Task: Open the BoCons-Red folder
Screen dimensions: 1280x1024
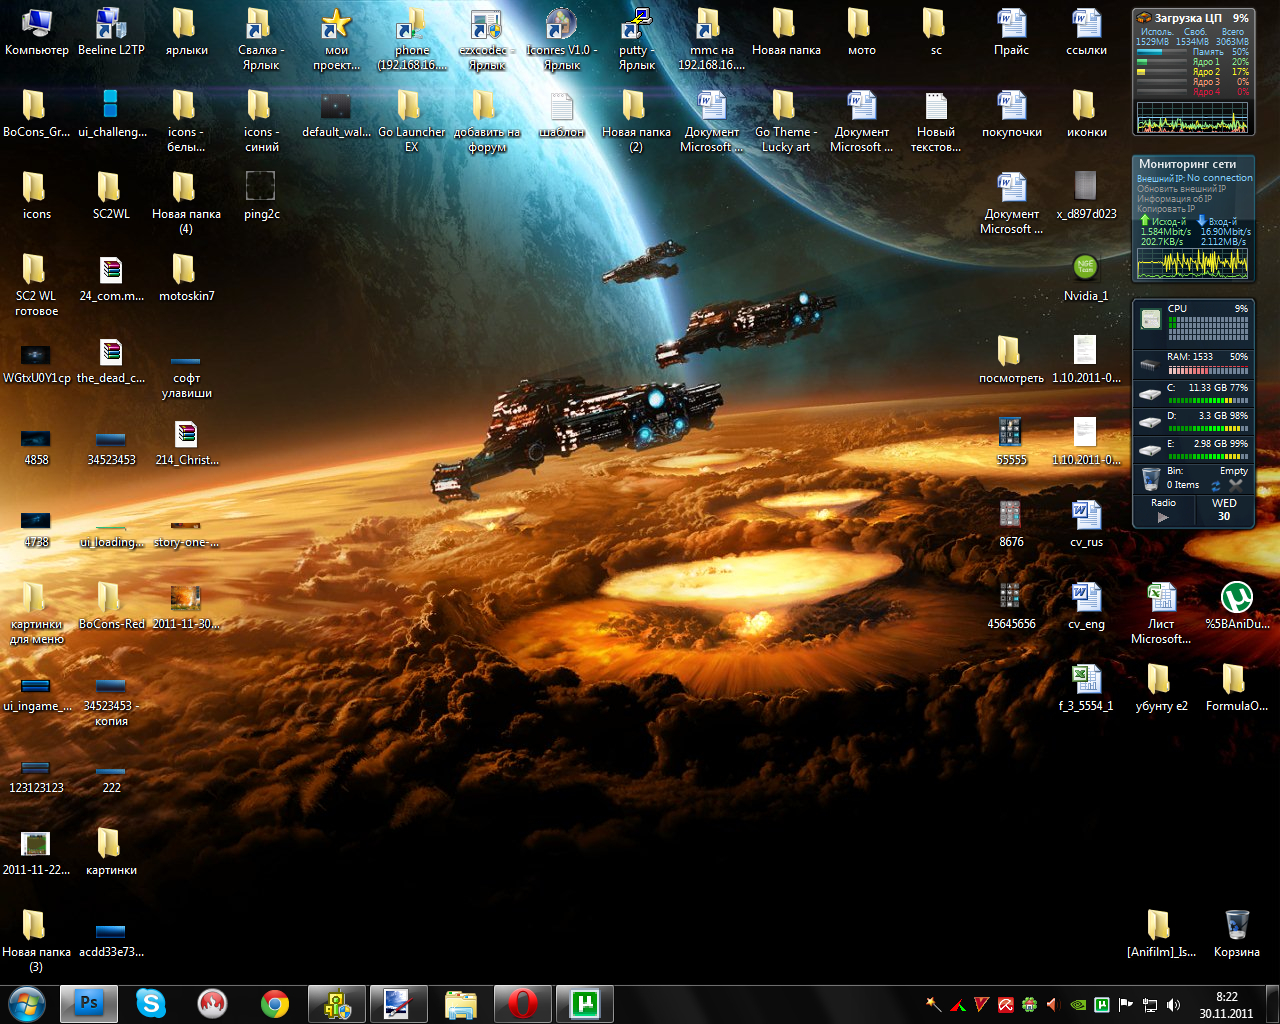Action: (111, 606)
